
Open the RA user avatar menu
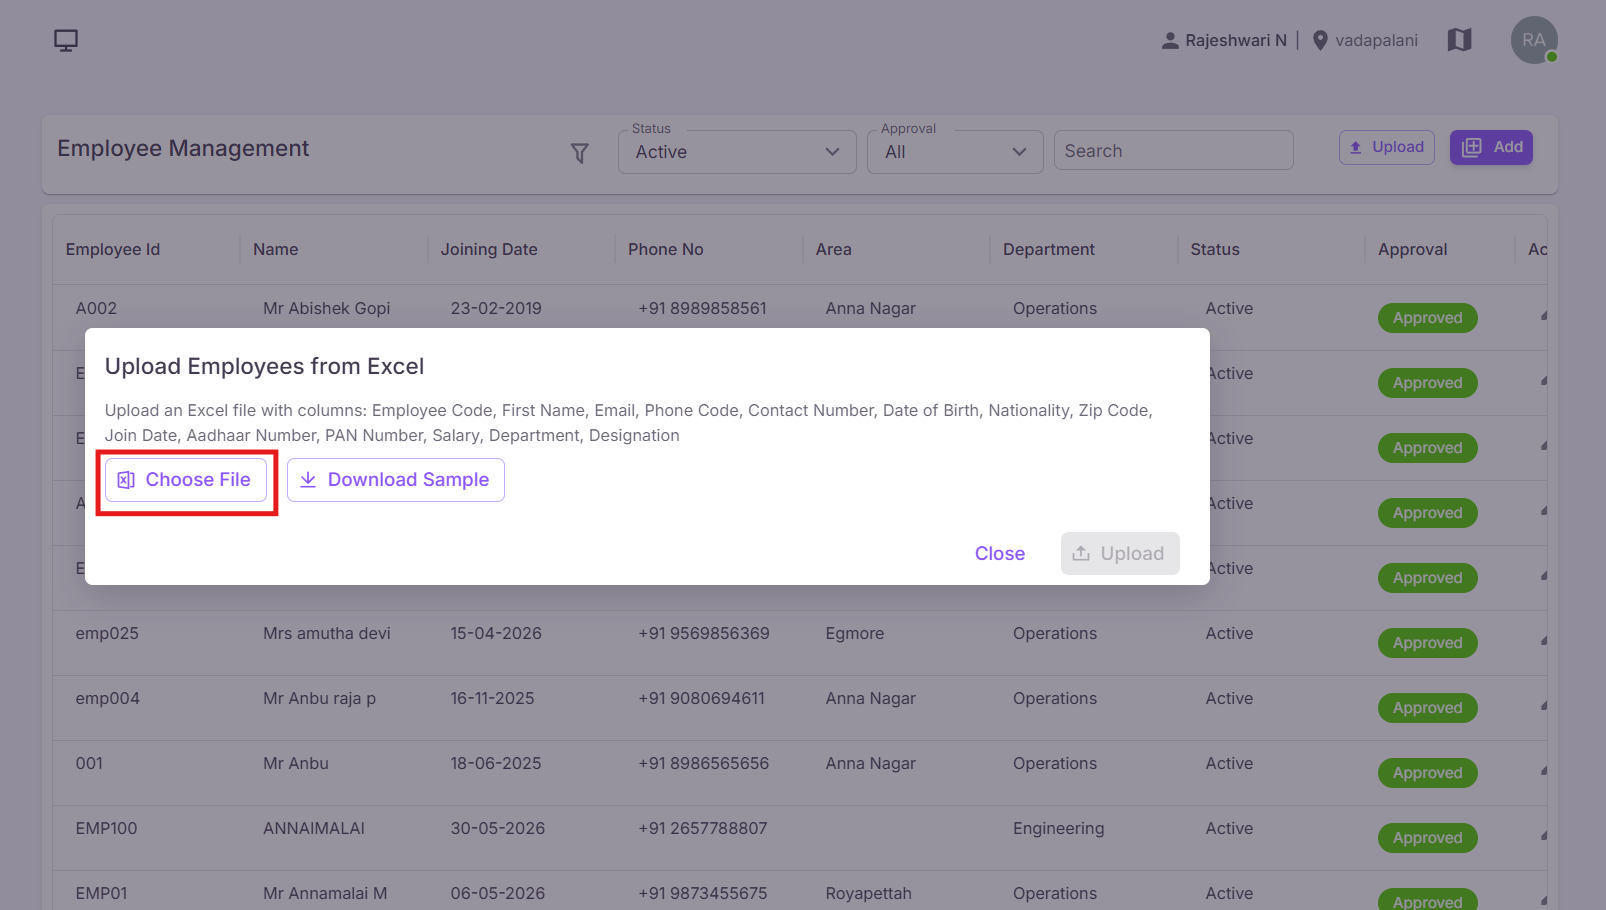coord(1534,40)
